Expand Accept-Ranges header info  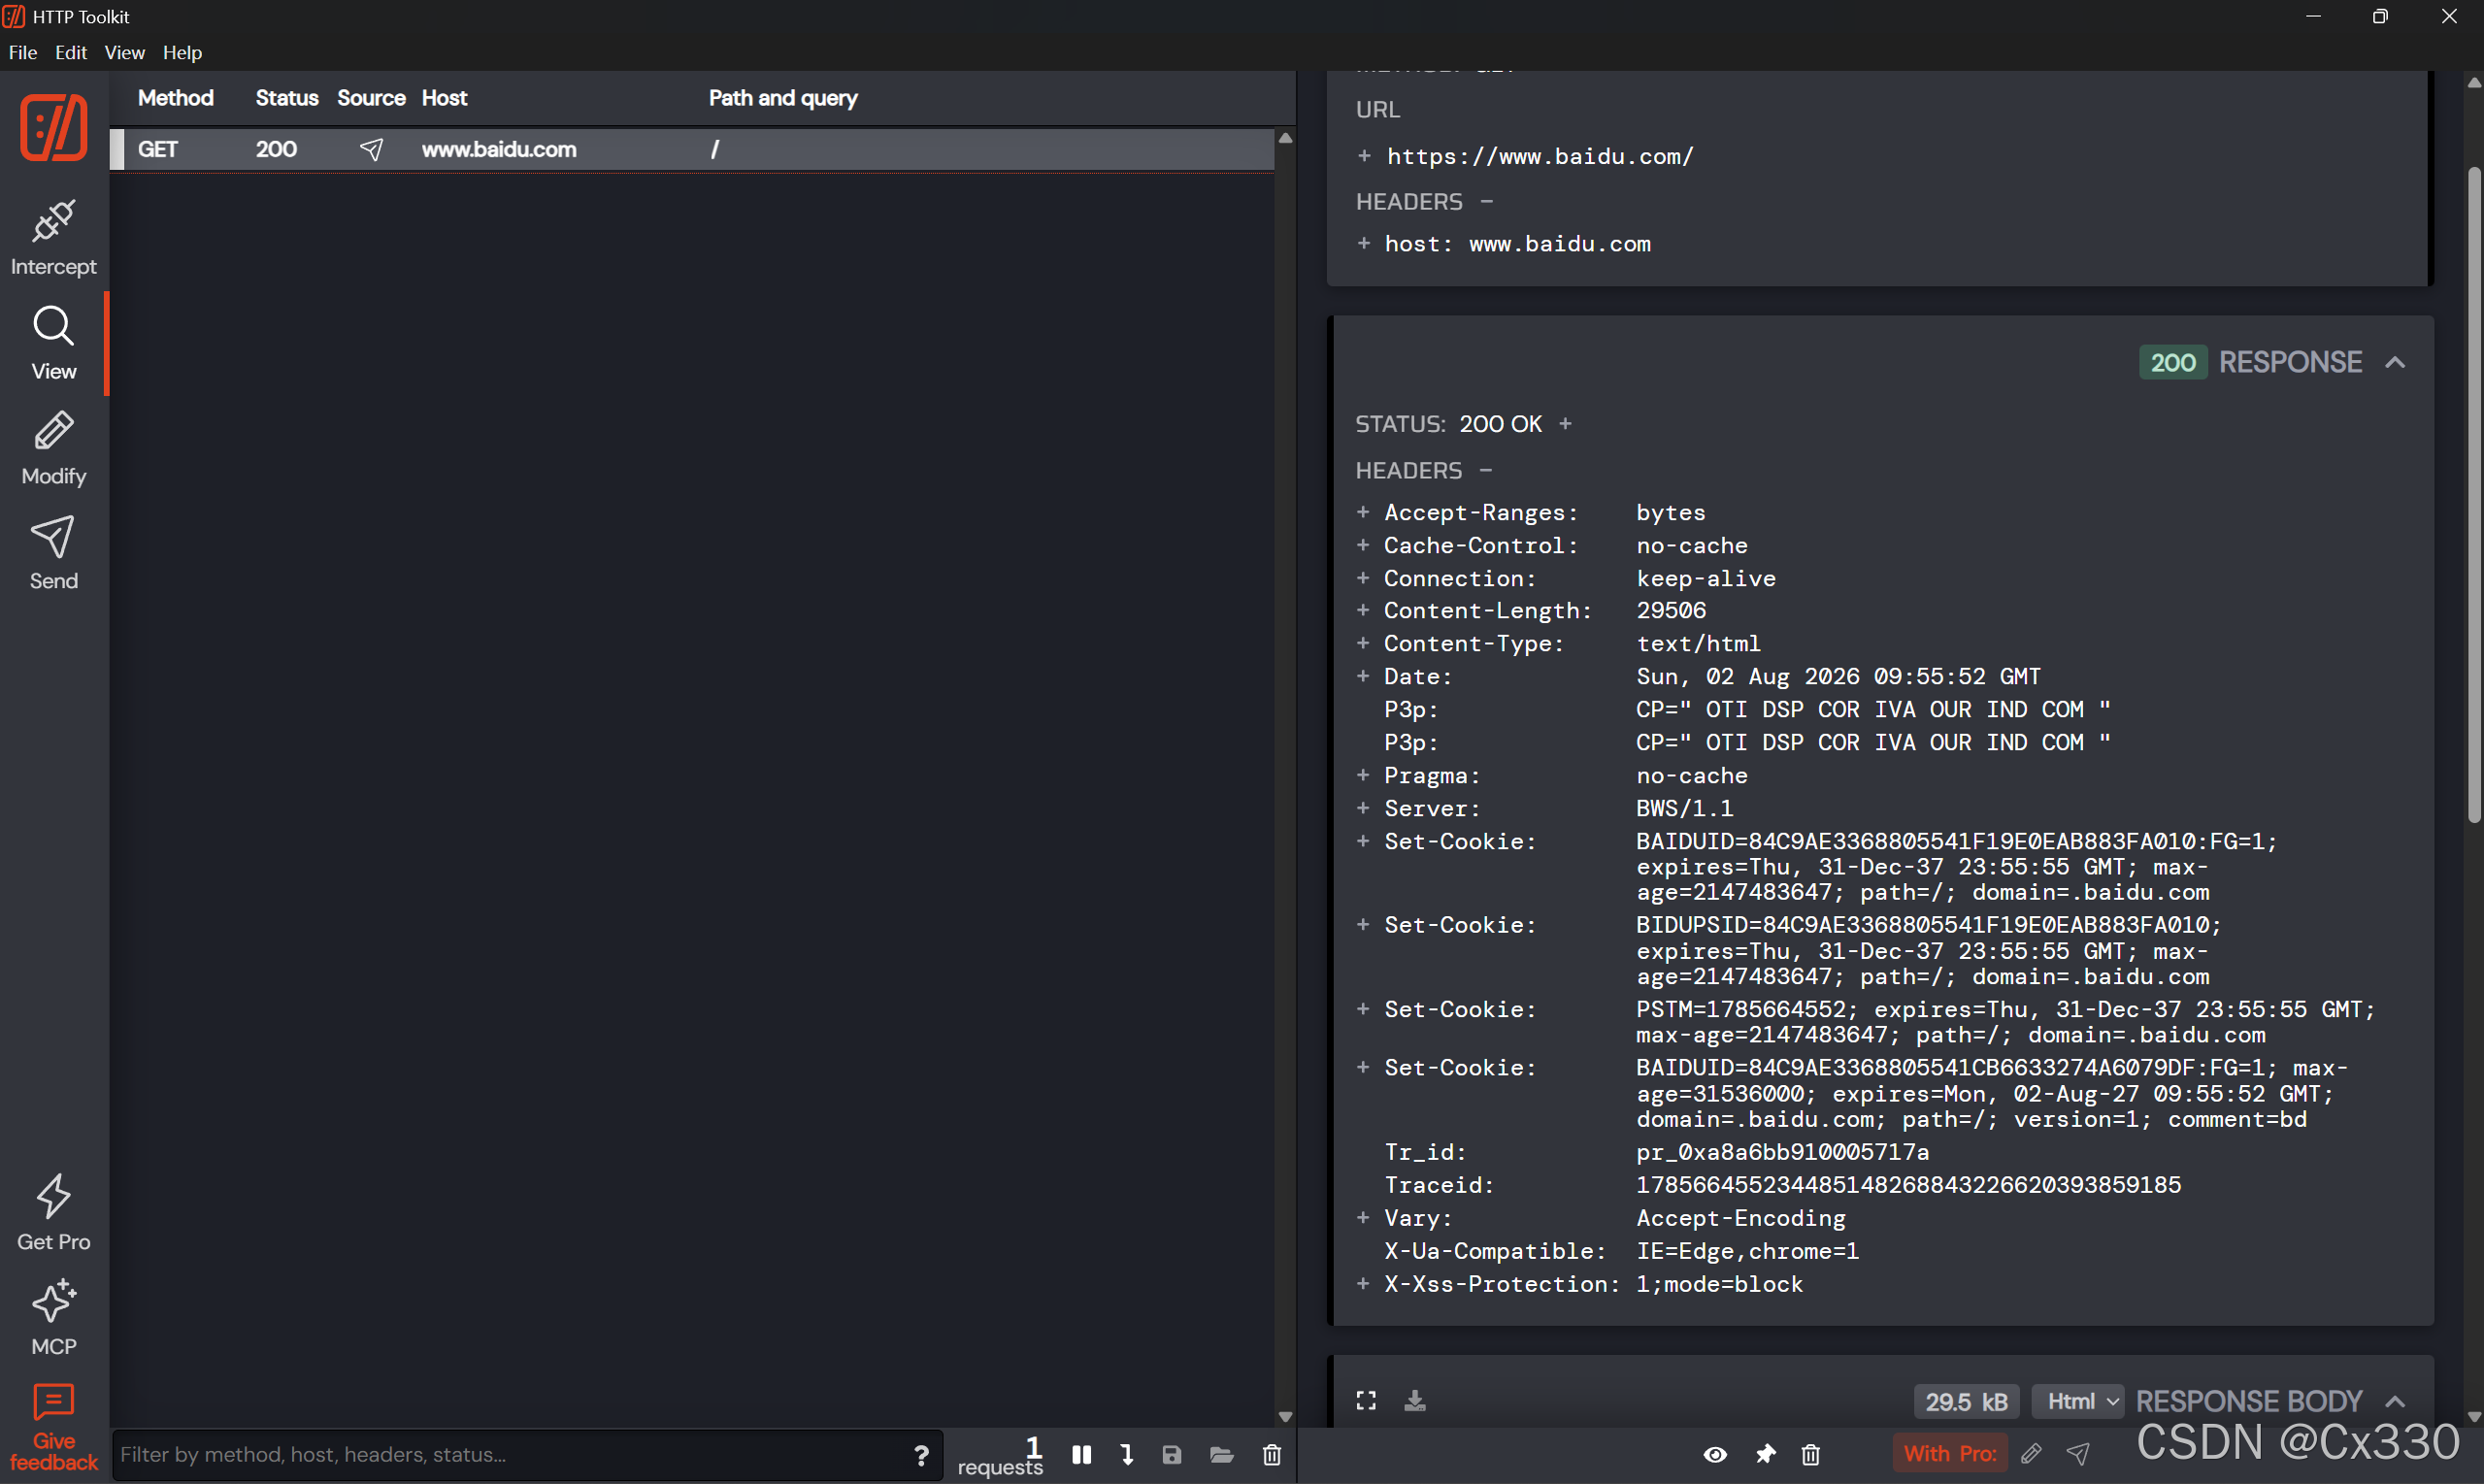(x=1363, y=512)
